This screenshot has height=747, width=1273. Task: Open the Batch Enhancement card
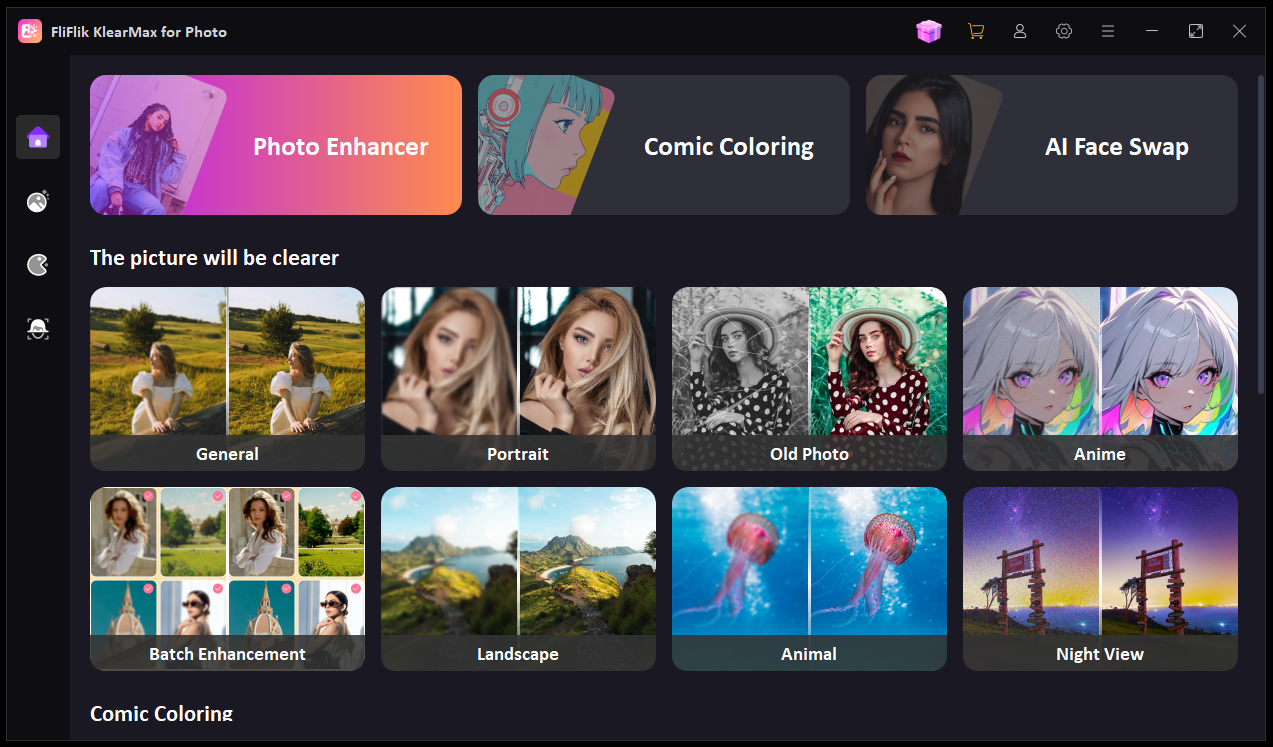(x=227, y=579)
